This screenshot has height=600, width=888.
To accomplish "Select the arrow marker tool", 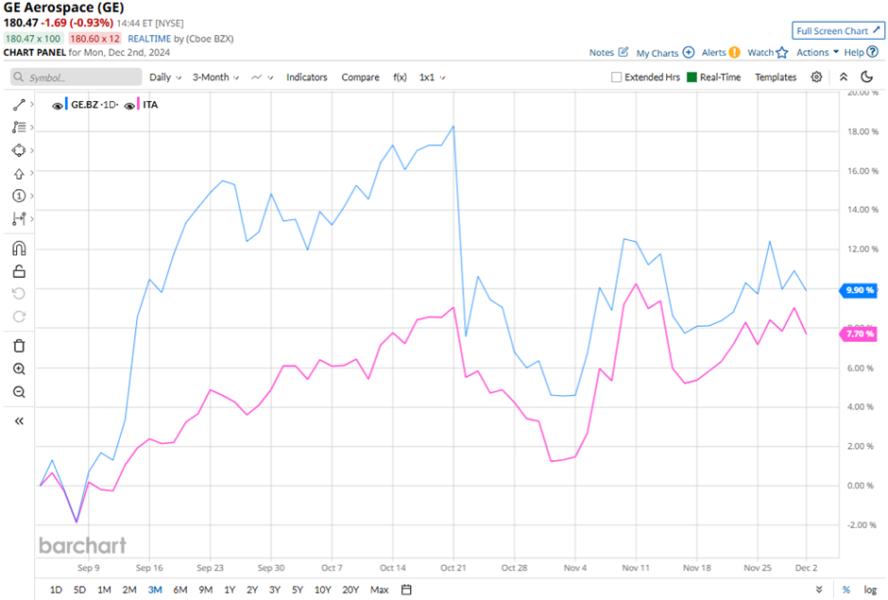I will click(x=19, y=173).
